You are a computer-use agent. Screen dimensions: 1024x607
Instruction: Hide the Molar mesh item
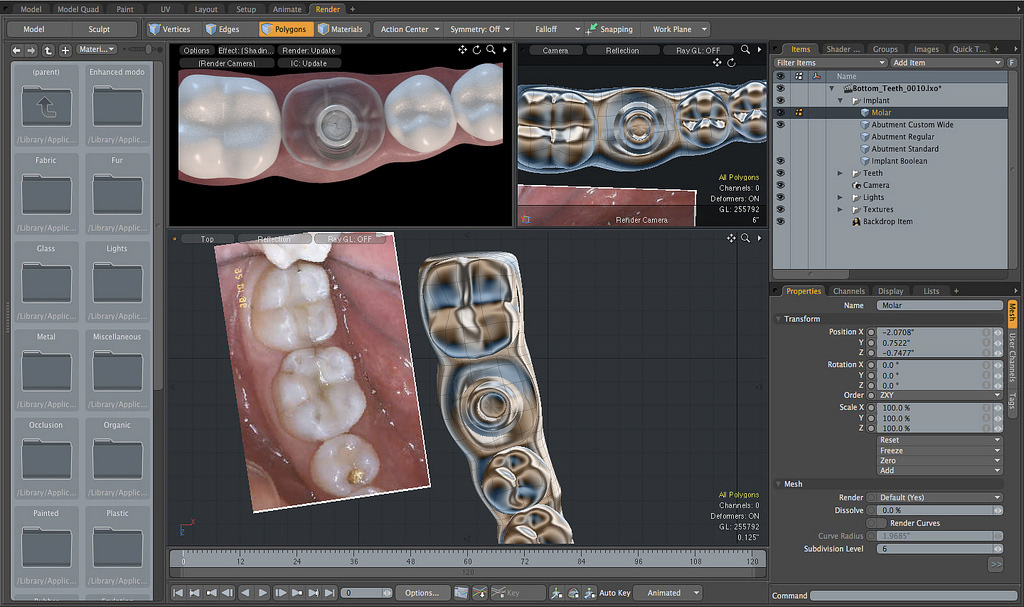coord(779,113)
